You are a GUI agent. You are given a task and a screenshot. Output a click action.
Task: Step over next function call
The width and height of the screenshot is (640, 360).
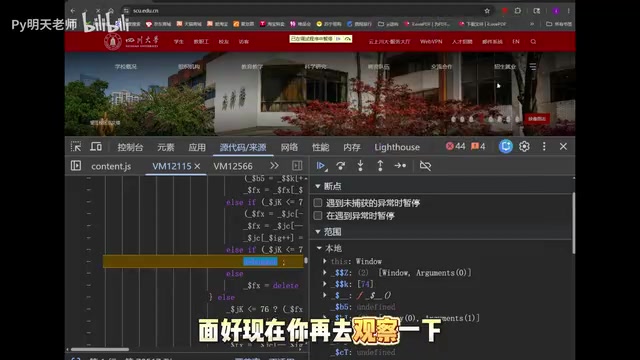tap(340, 166)
